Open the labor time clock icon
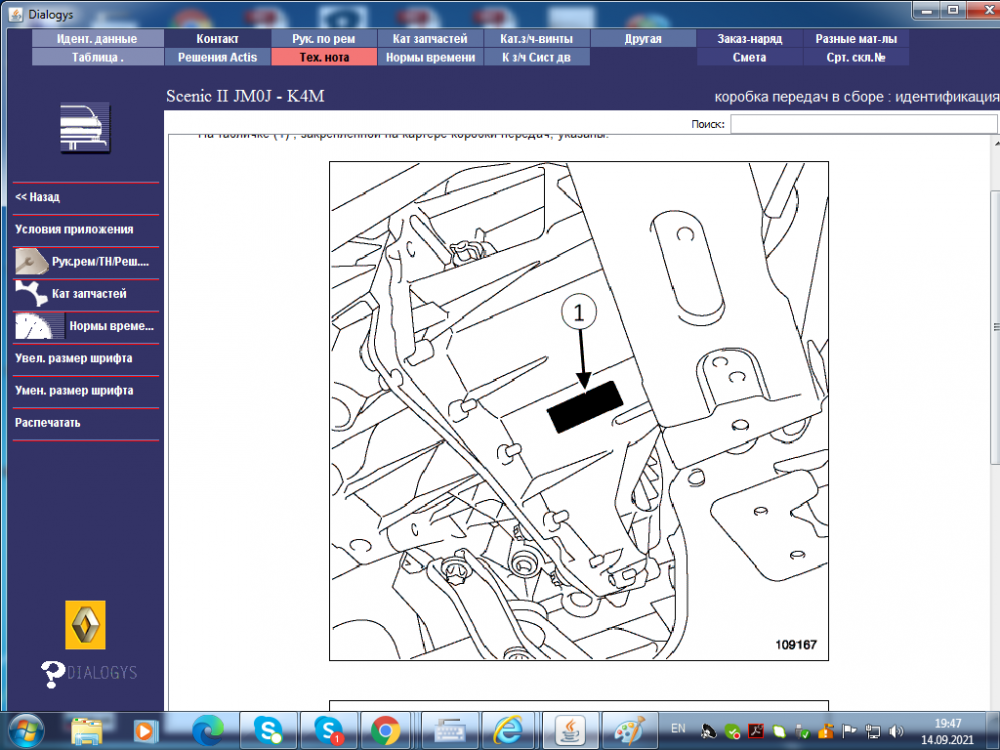 39,326
